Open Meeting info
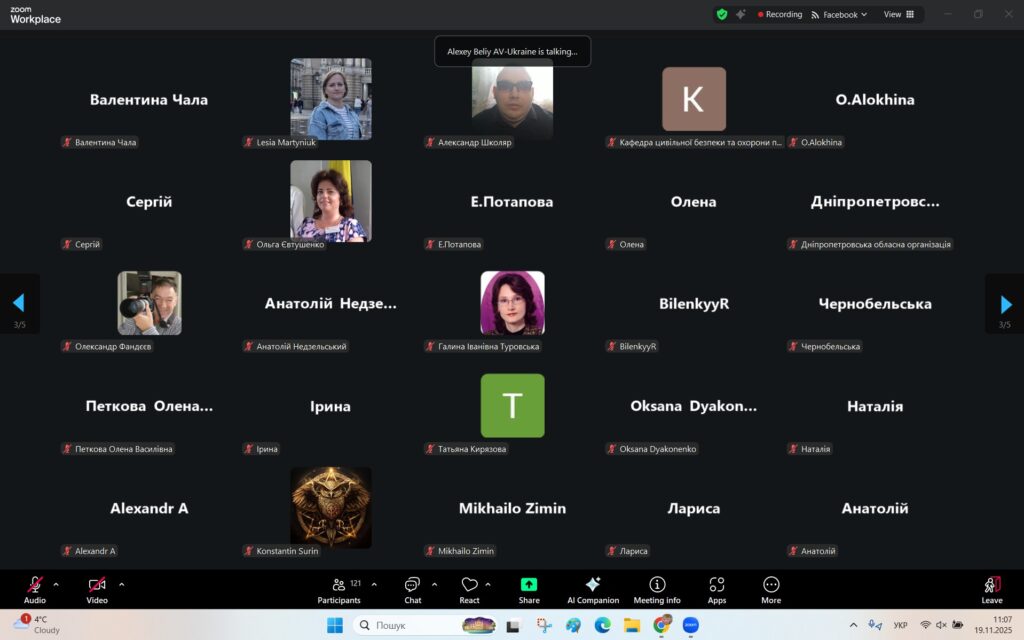1024x640 pixels. click(x=657, y=589)
